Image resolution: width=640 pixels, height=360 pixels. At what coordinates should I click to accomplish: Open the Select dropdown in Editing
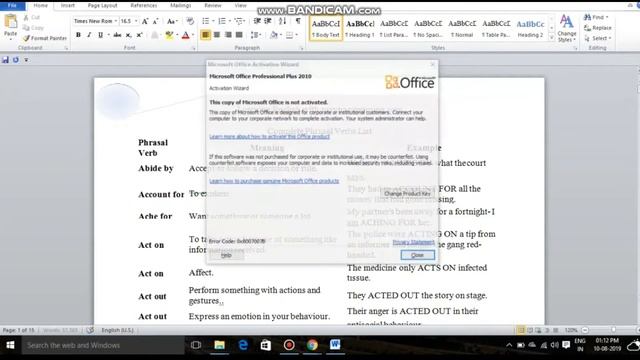[598, 38]
